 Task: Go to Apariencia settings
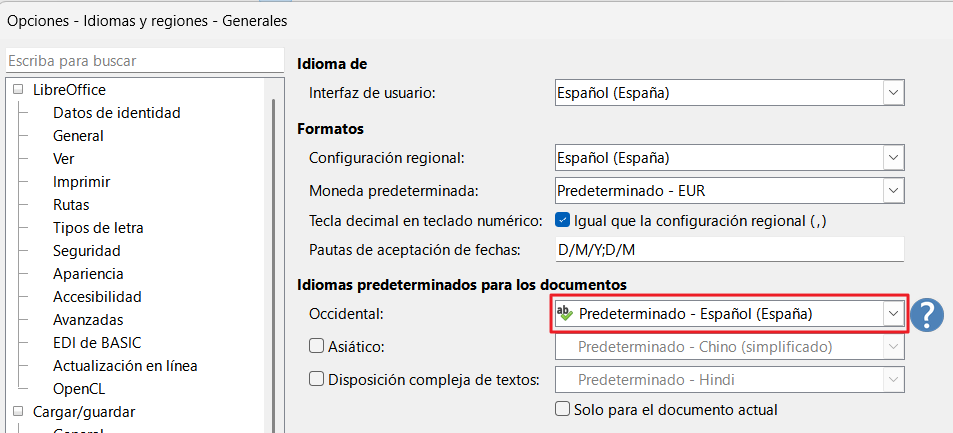[x=88, y=274]
